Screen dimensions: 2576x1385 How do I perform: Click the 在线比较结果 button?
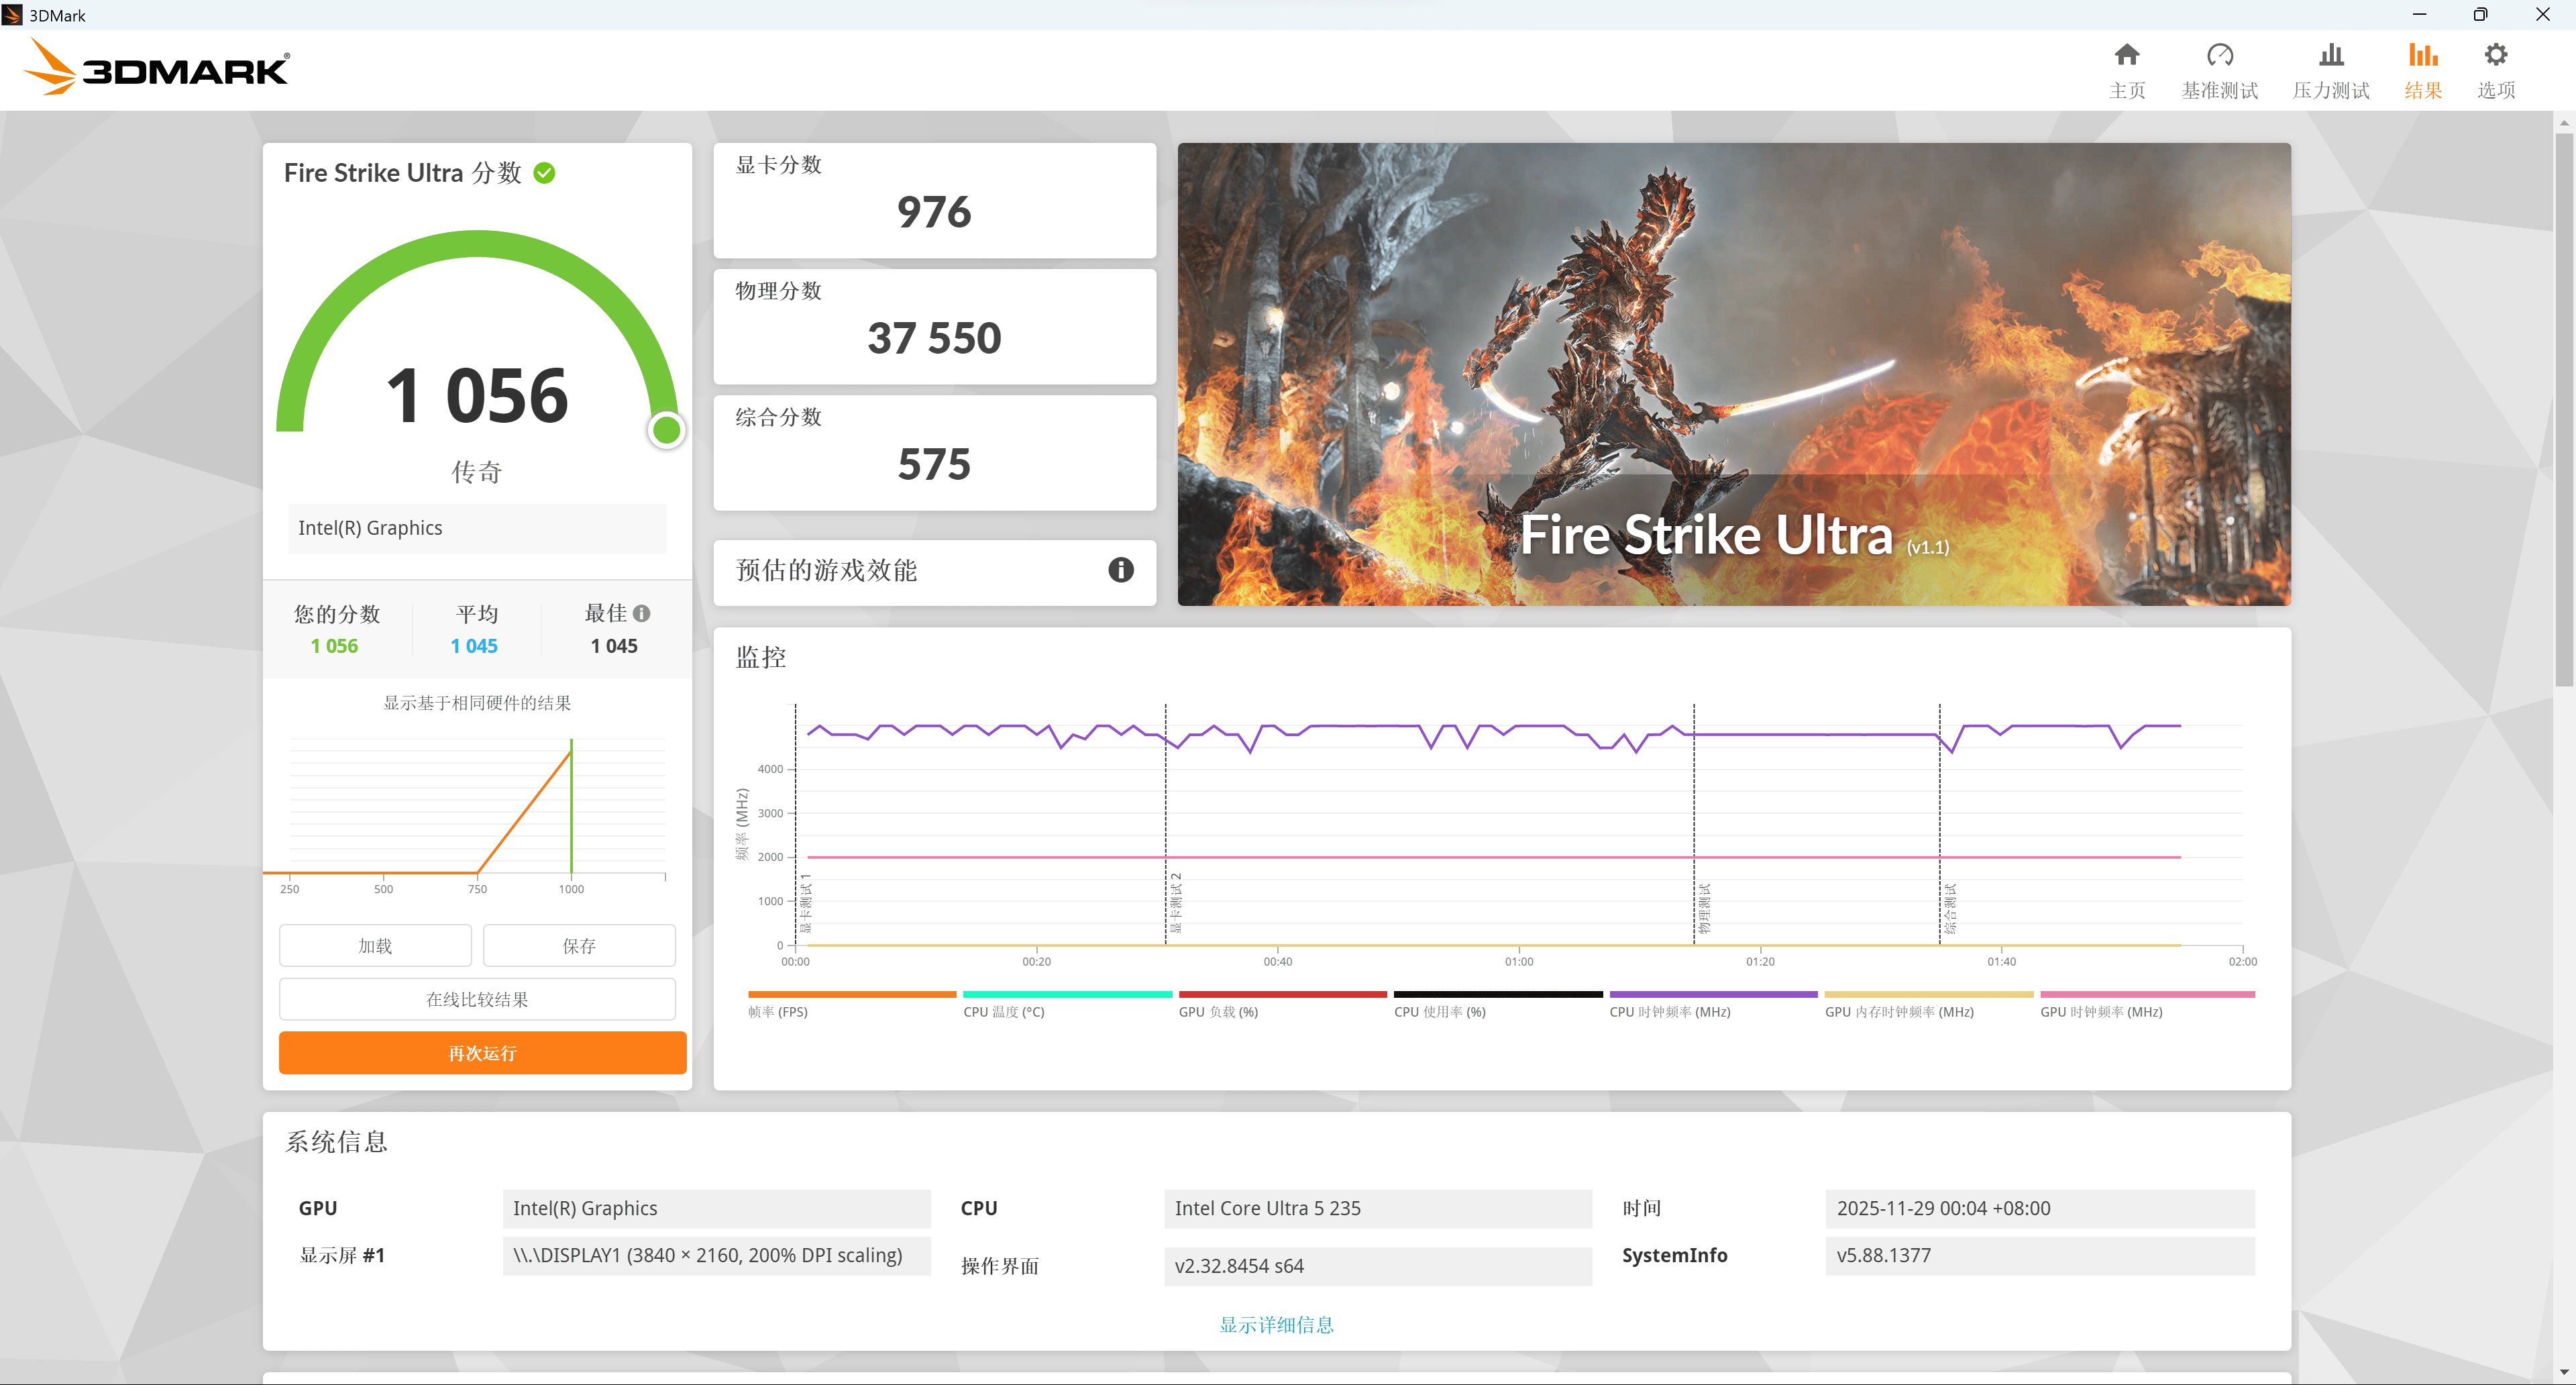point(478,998)
